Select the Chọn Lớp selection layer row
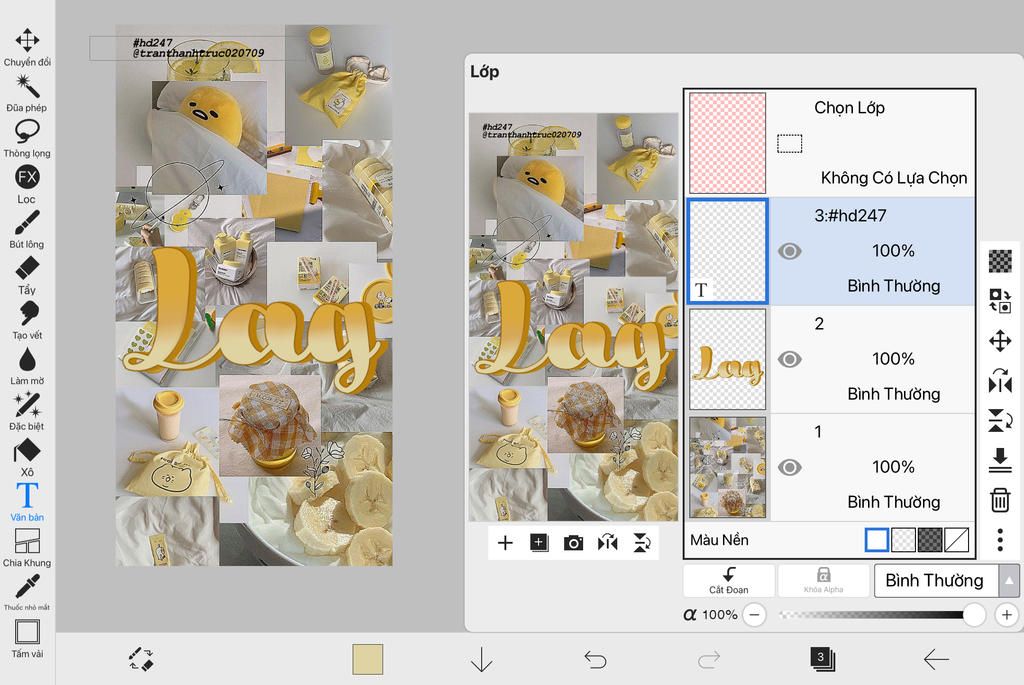 [830, 143]
